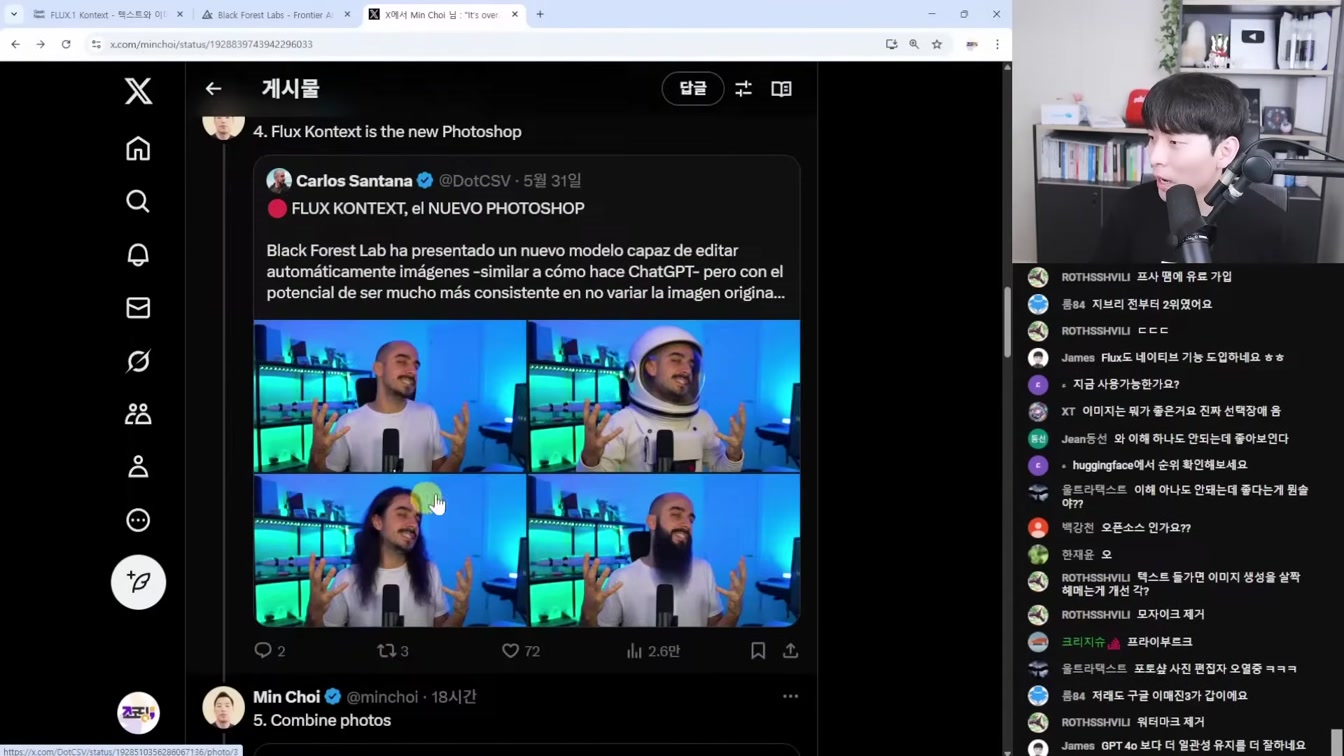Open Chrome profile avatar icon
The image size is (1344, 756).
[x=971, y=44]
